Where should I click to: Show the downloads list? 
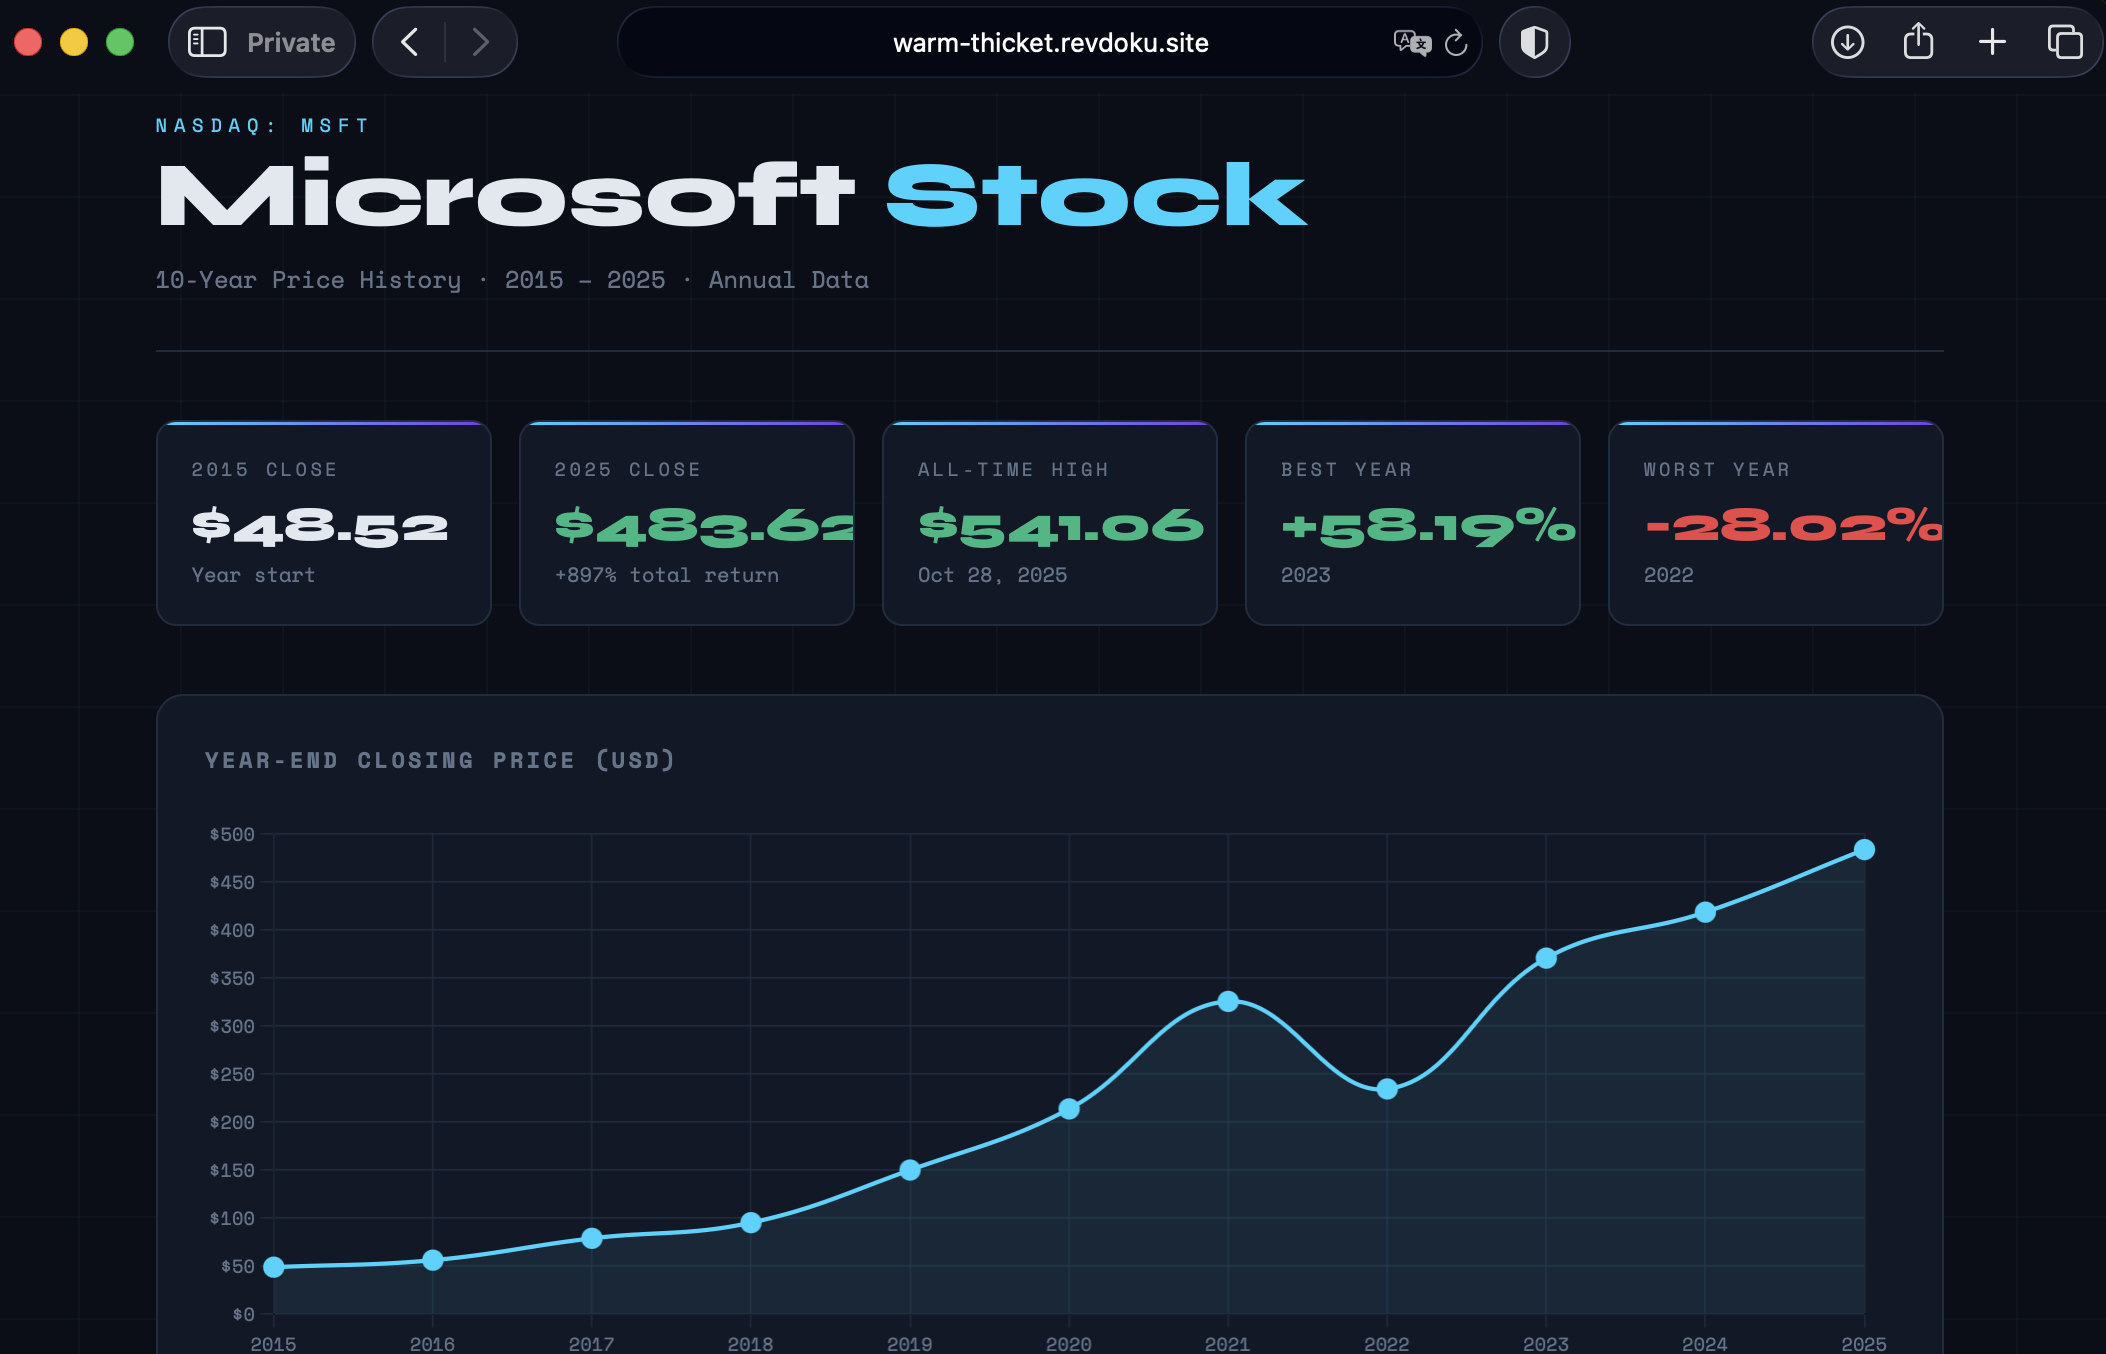1847,42
